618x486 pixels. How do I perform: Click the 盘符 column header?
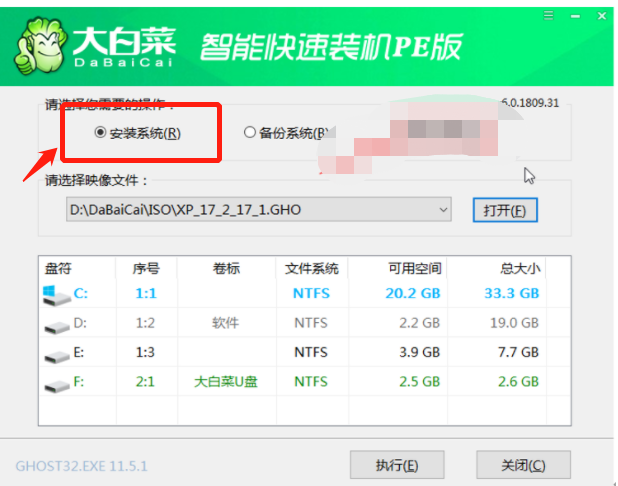coord(58,268)
